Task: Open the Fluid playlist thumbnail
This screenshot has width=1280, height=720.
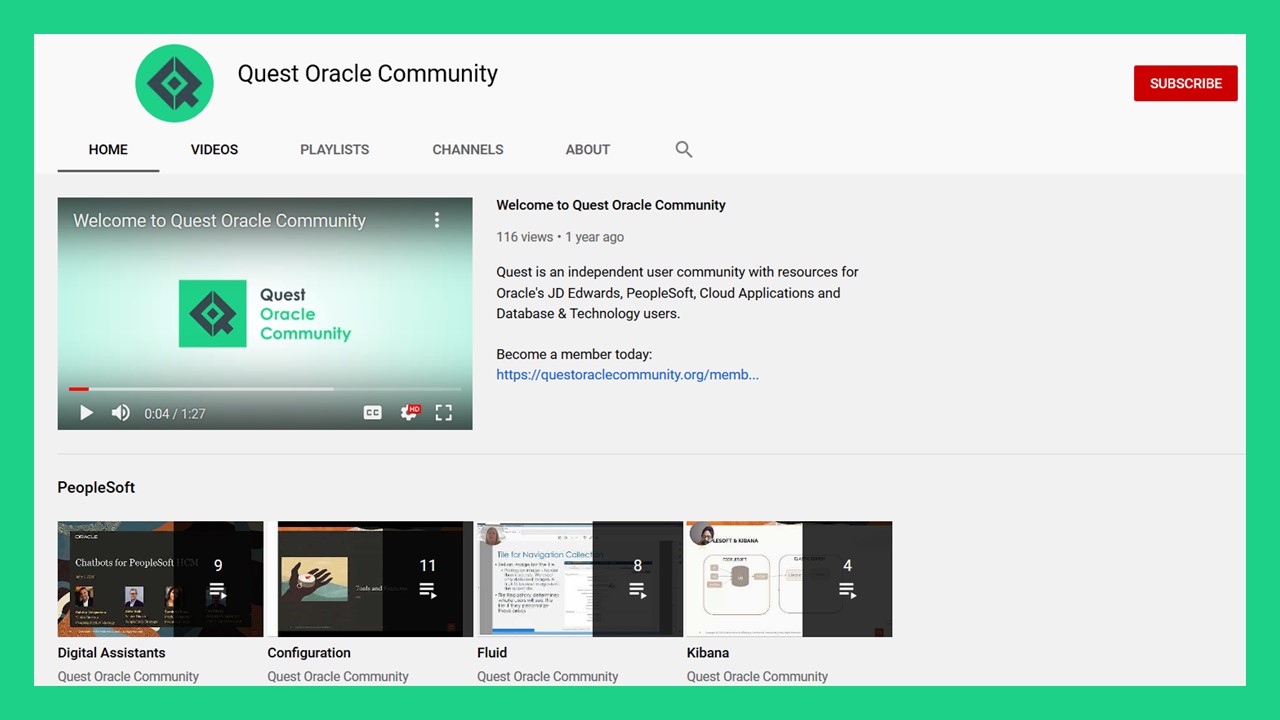Action: pyautogui.click(x=580, y=579)
